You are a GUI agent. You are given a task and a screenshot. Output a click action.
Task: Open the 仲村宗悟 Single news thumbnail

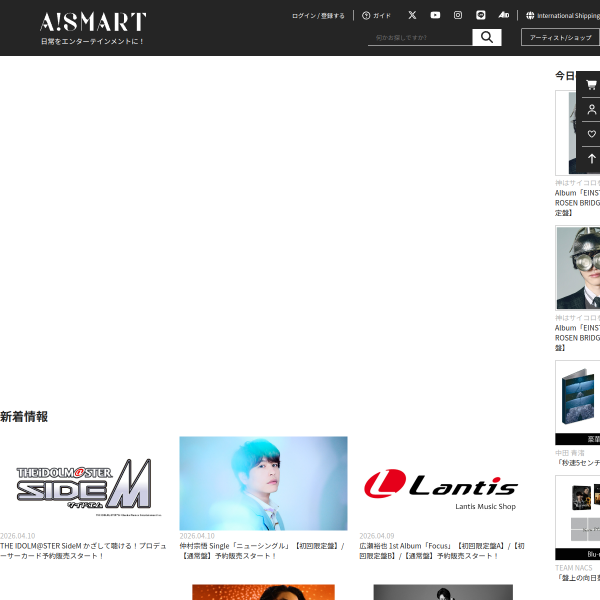264,484
